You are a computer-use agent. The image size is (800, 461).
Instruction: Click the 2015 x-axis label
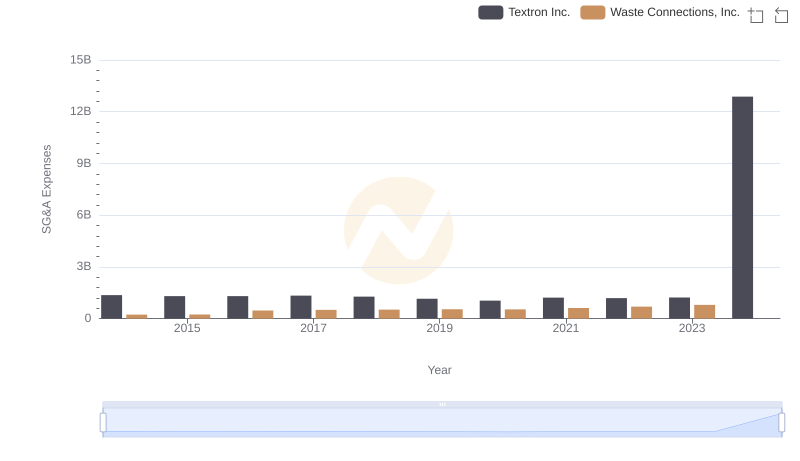click(187, 328)
